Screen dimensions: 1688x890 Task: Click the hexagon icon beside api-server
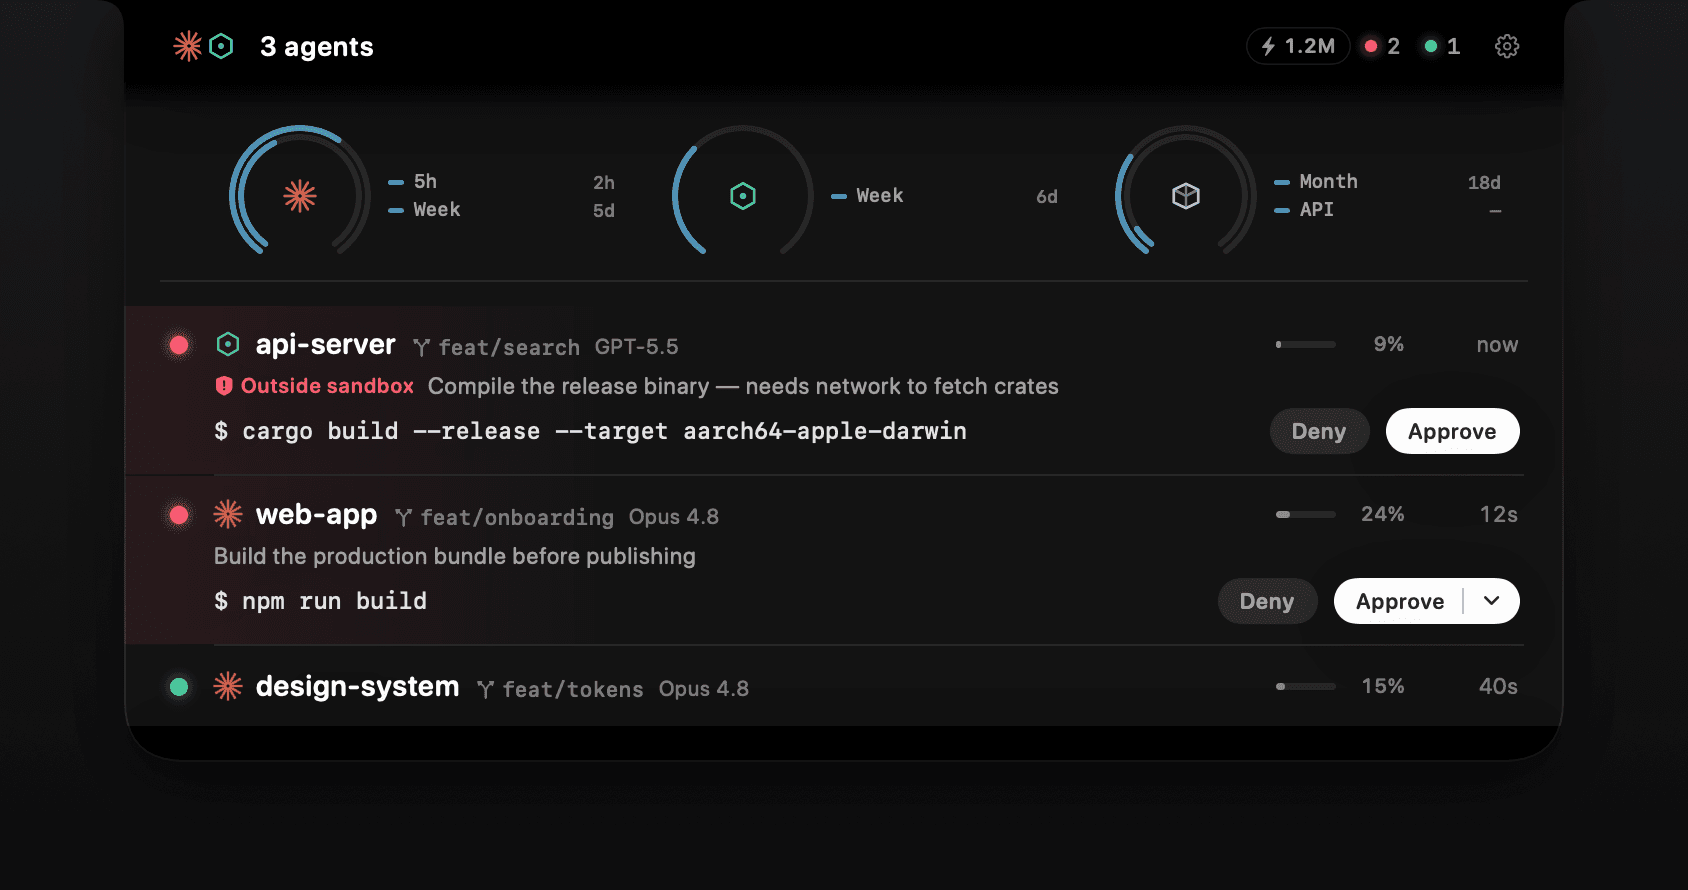pos(228,345)
